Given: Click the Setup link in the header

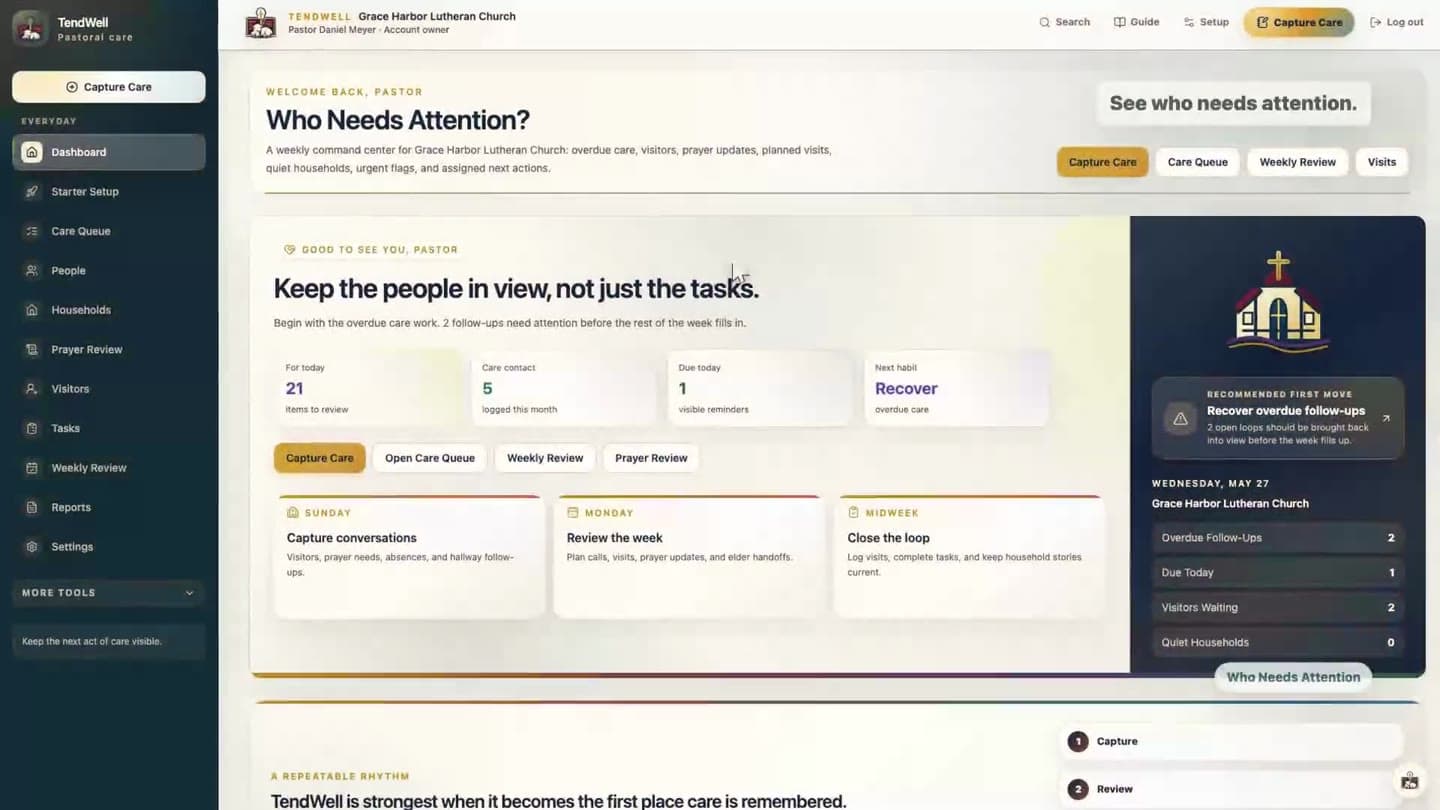Looking at the screenshot, I should pos(1206,22).
